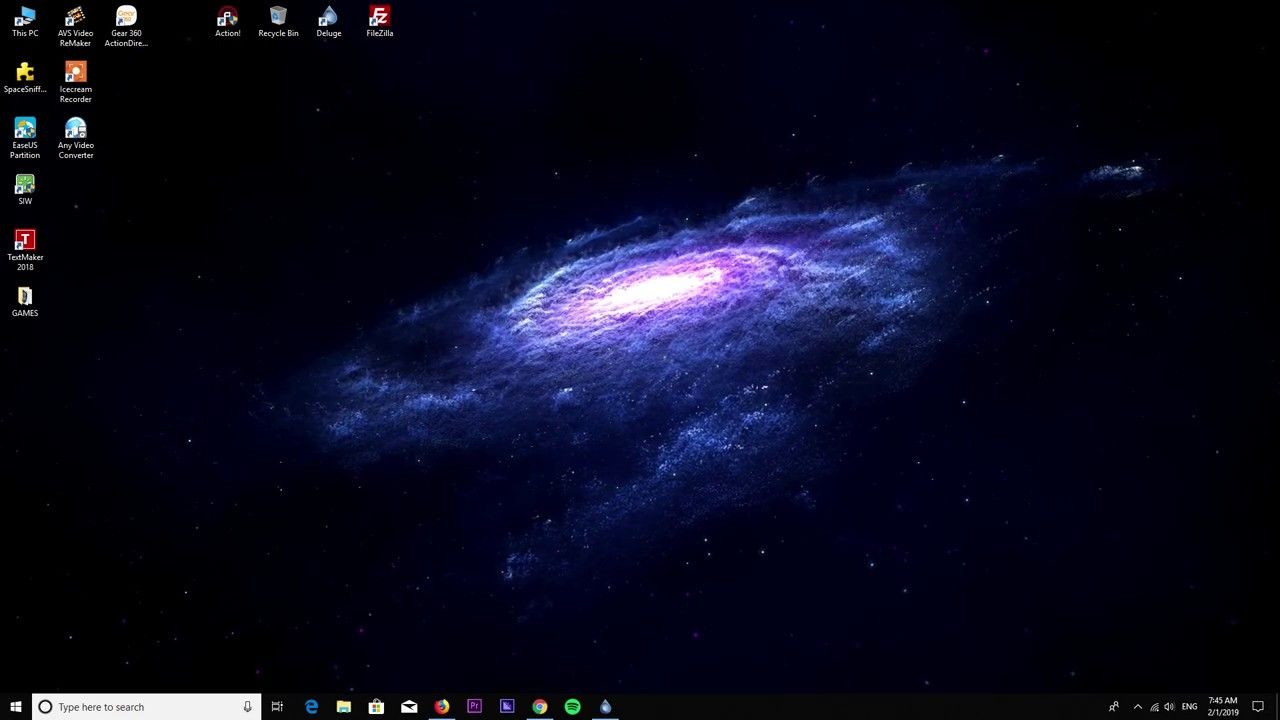
Task: Select the SIW desktop icon
Action: pos(25,190)
